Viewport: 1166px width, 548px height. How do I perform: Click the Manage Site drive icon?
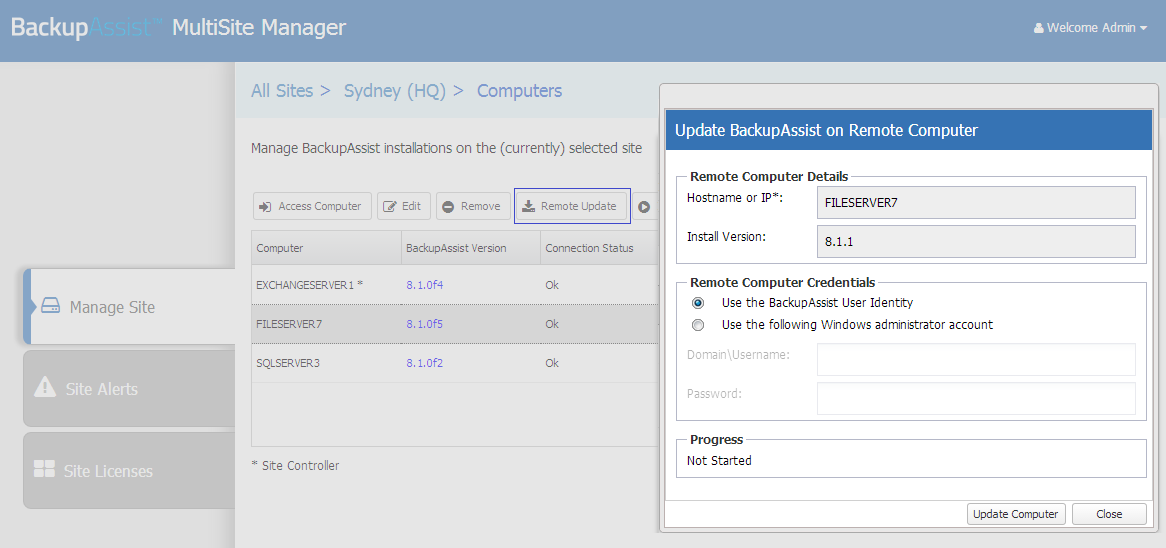(50, 306)
